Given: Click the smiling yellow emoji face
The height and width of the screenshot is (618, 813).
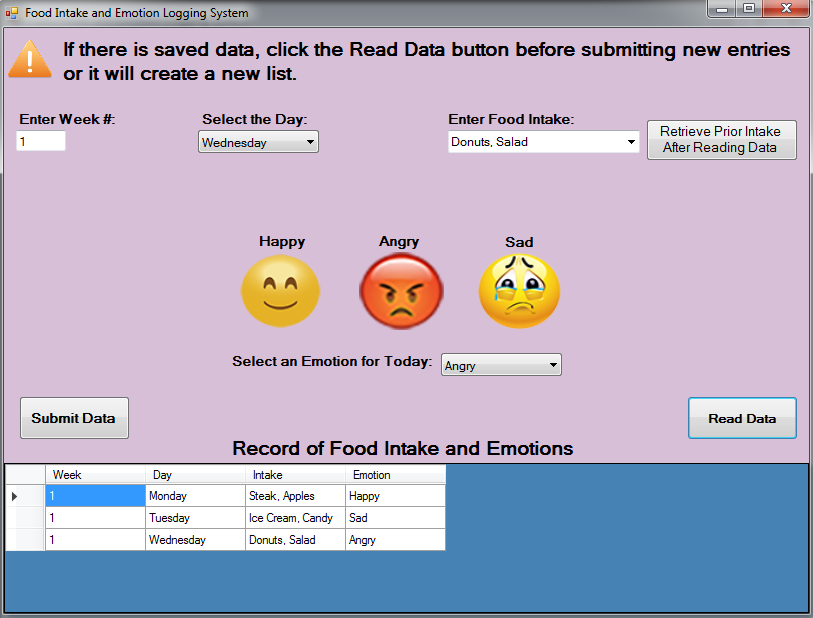Looking at the screenshot, I should pos(281,291).
